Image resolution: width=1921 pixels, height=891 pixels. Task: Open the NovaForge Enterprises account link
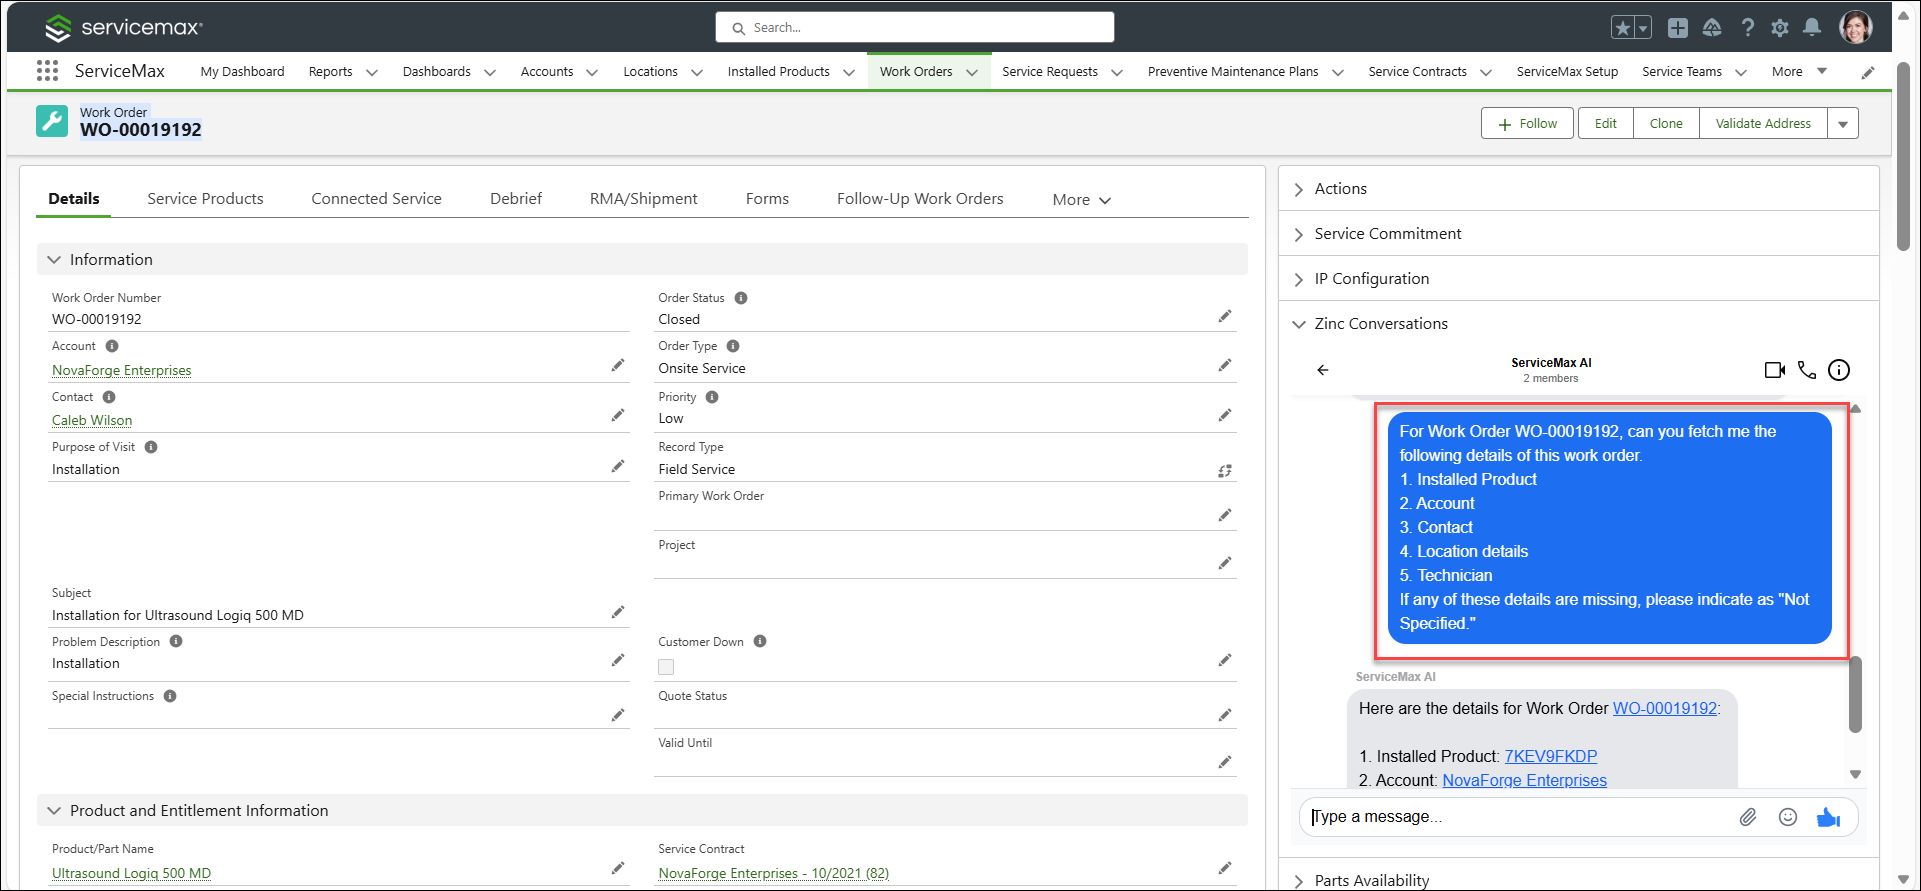click(x=122, y=370)
